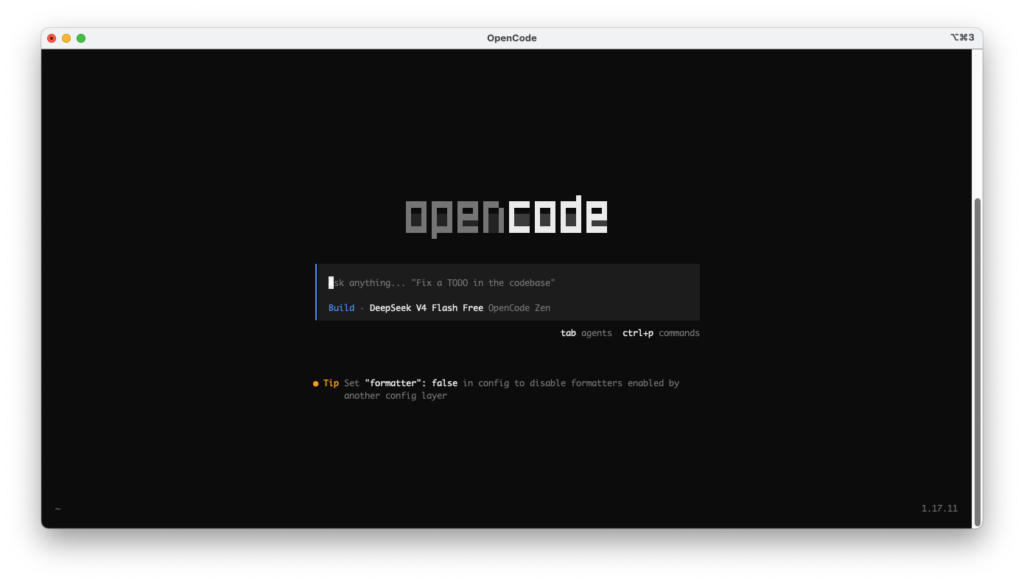This screenshot has height=583, width=1024.
Task: Click the DeepSeek V4 Flash Free model name
Action: (426, 307)
